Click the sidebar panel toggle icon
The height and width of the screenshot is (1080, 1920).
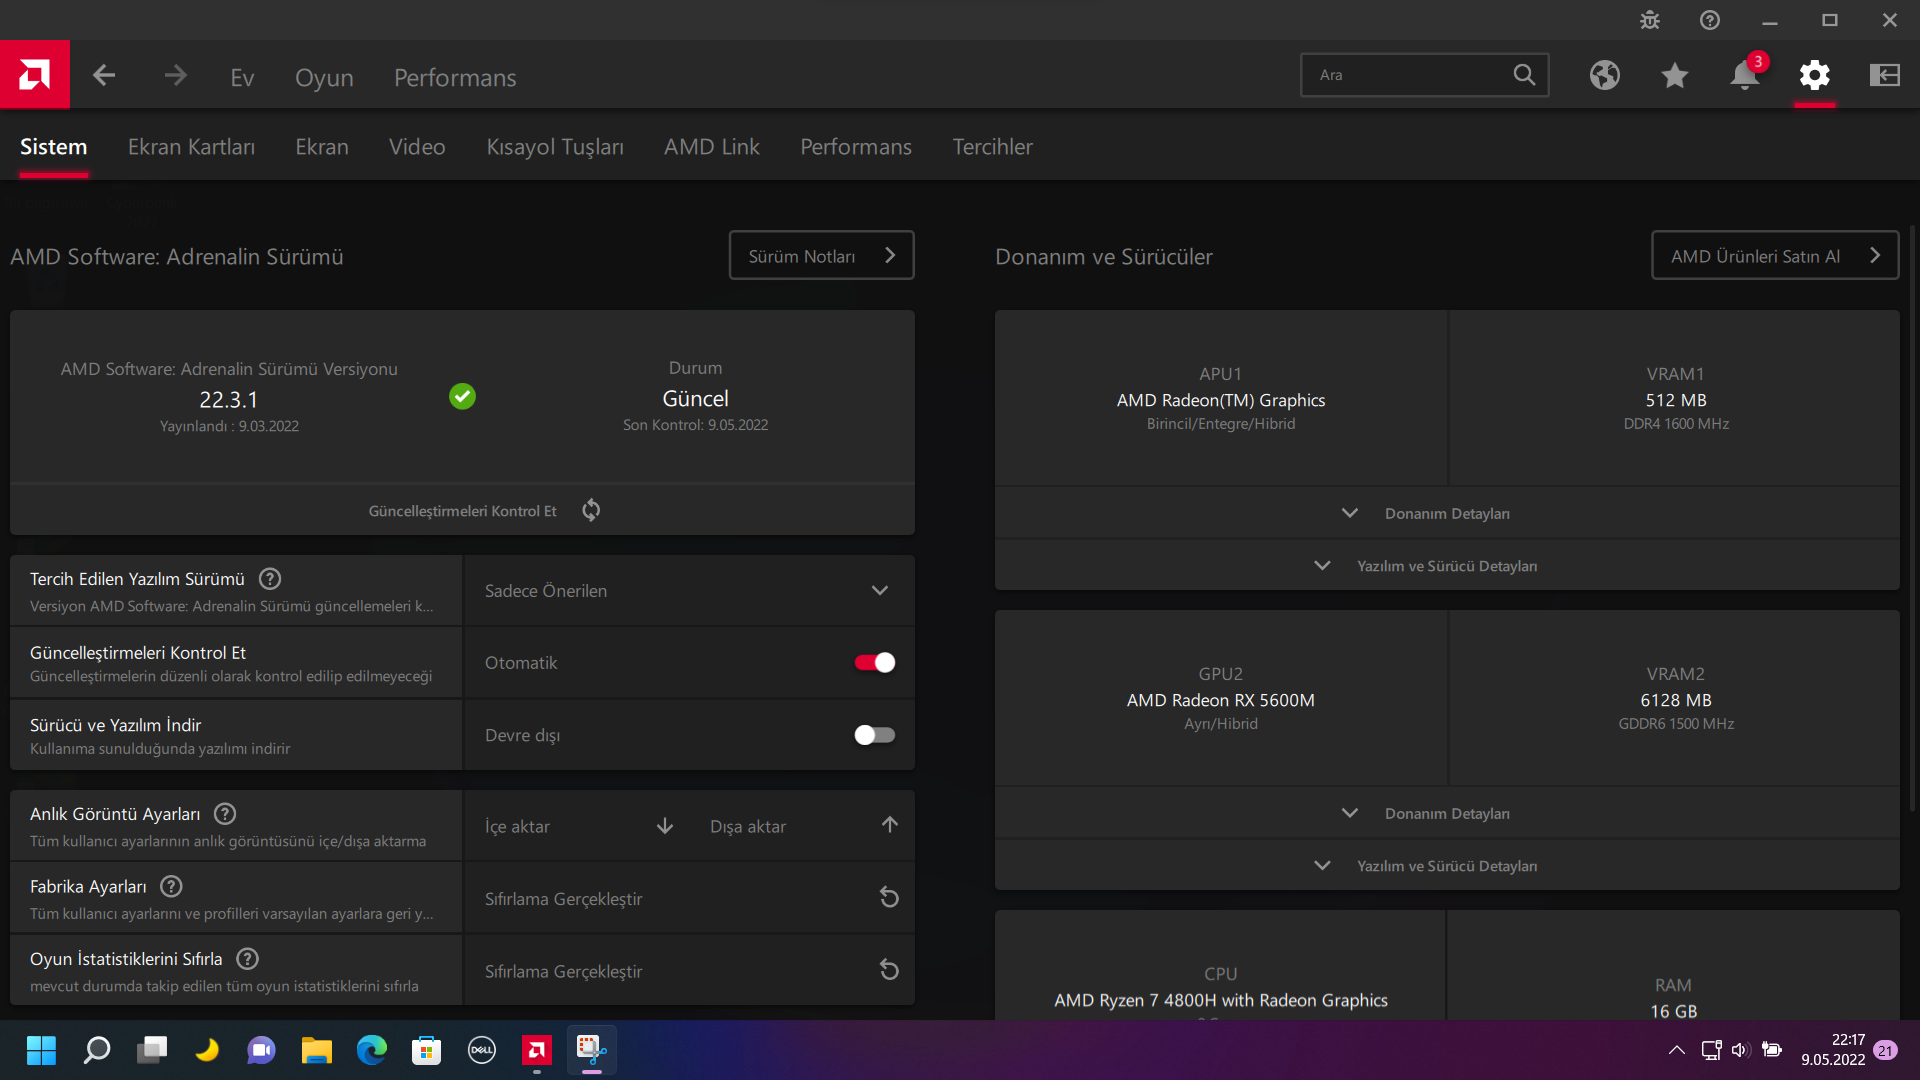pos(1884,75)
